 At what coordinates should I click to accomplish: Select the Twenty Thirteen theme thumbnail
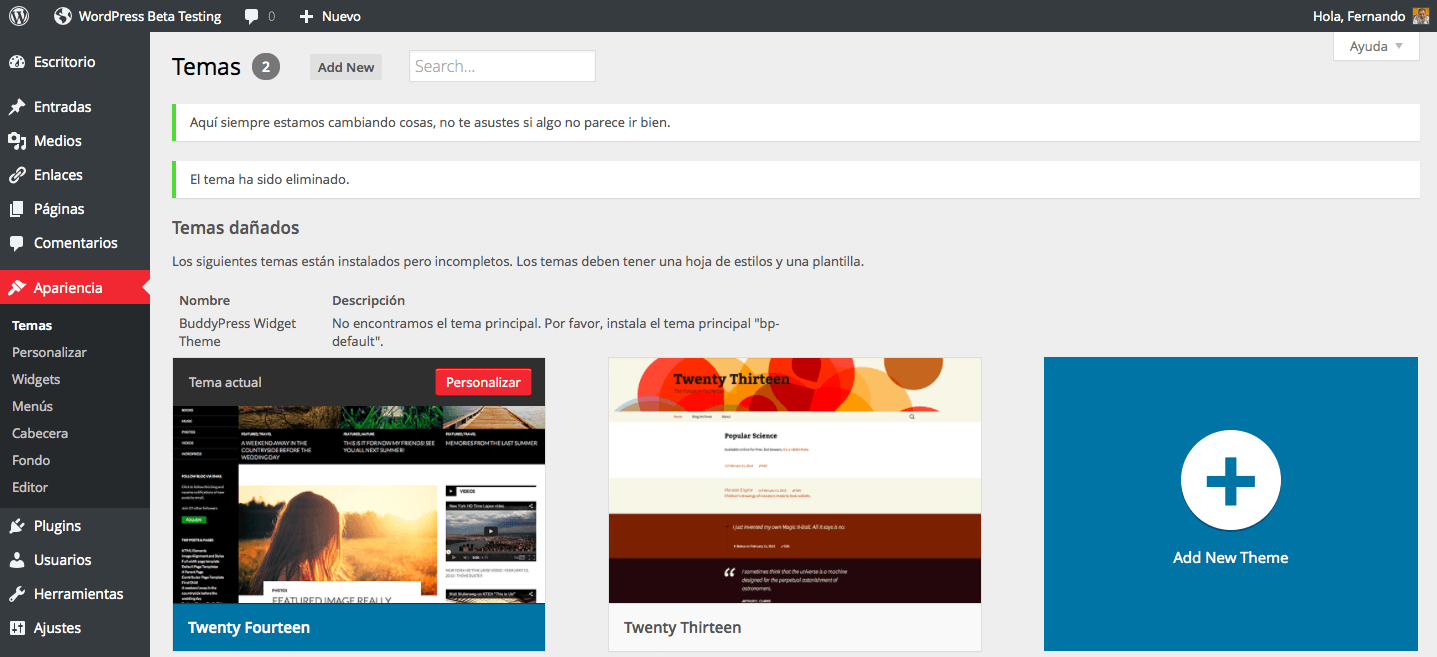[x=794, y=480]
